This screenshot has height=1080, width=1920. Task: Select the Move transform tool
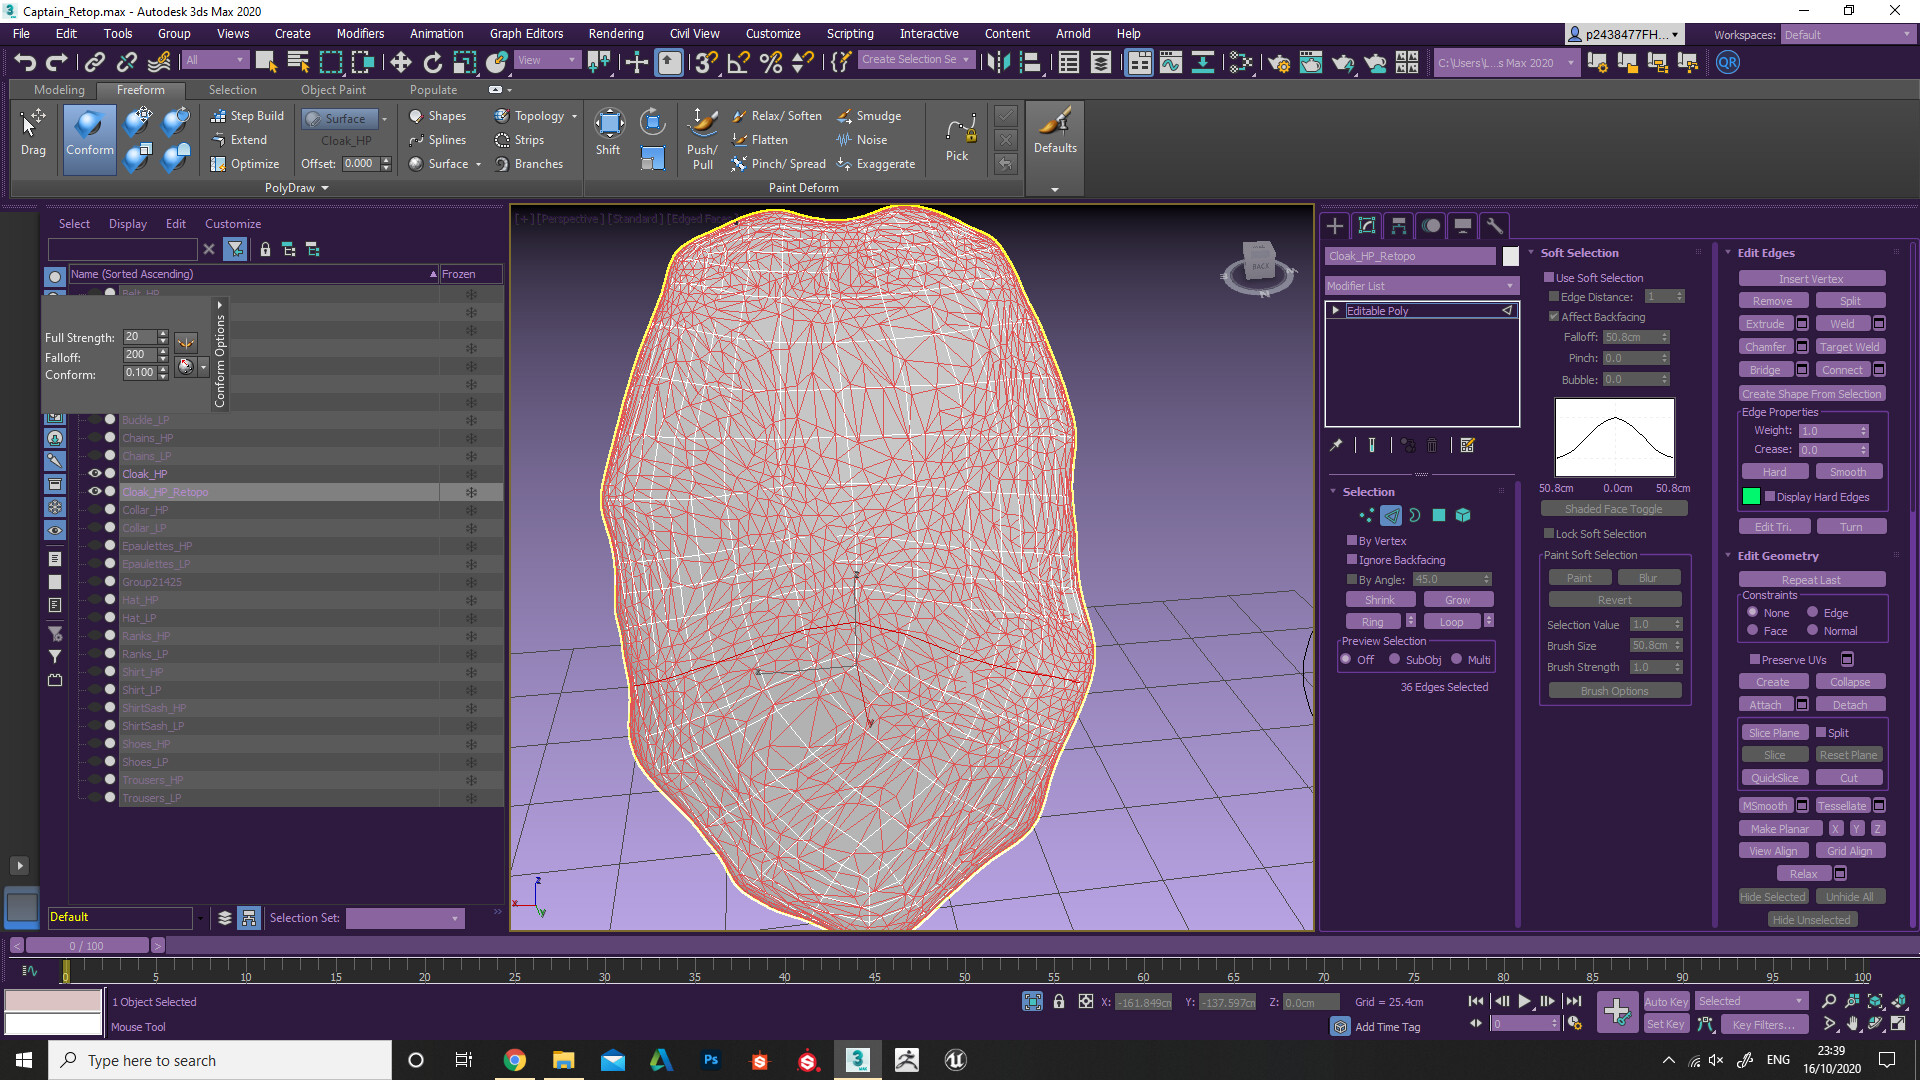pyautogui.click(x=400, y=62)
